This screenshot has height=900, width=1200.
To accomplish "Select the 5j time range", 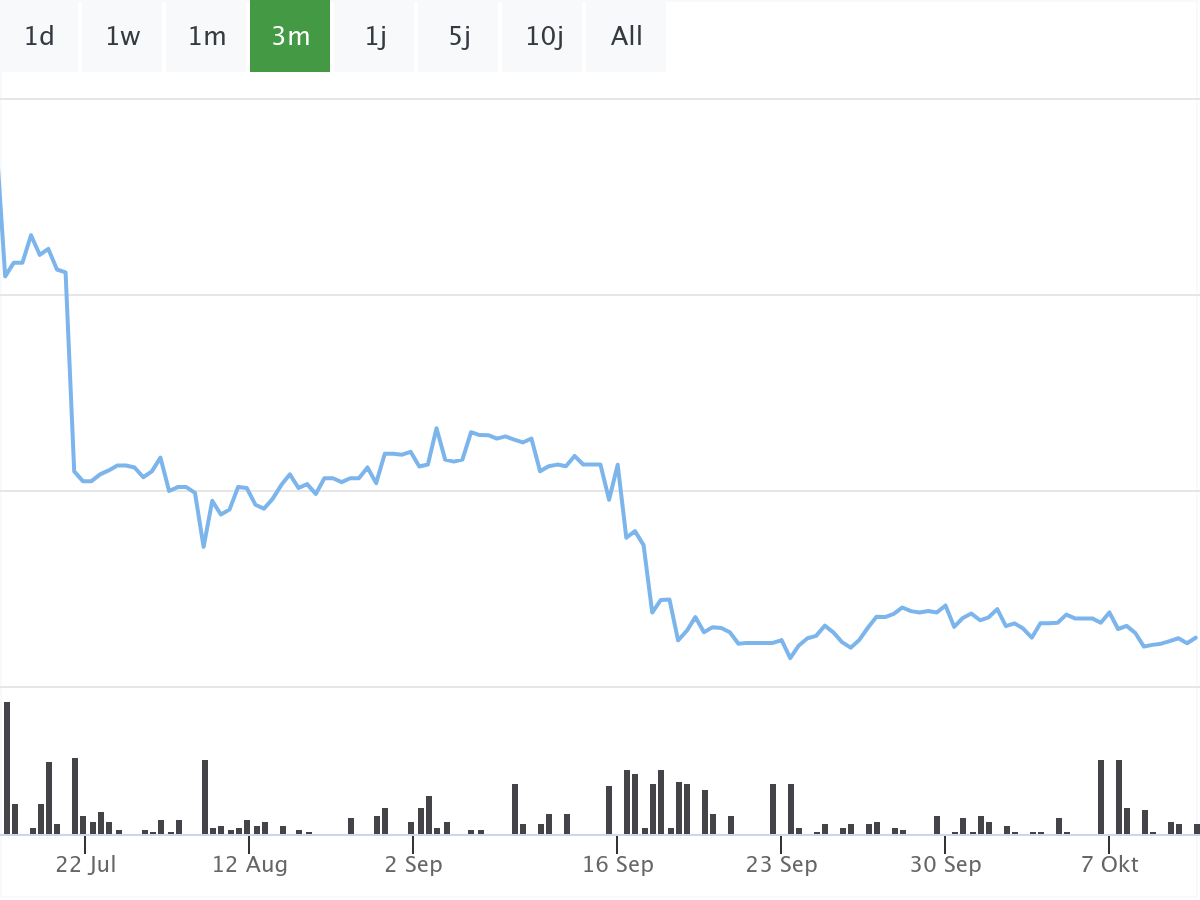I will [459, 37].
